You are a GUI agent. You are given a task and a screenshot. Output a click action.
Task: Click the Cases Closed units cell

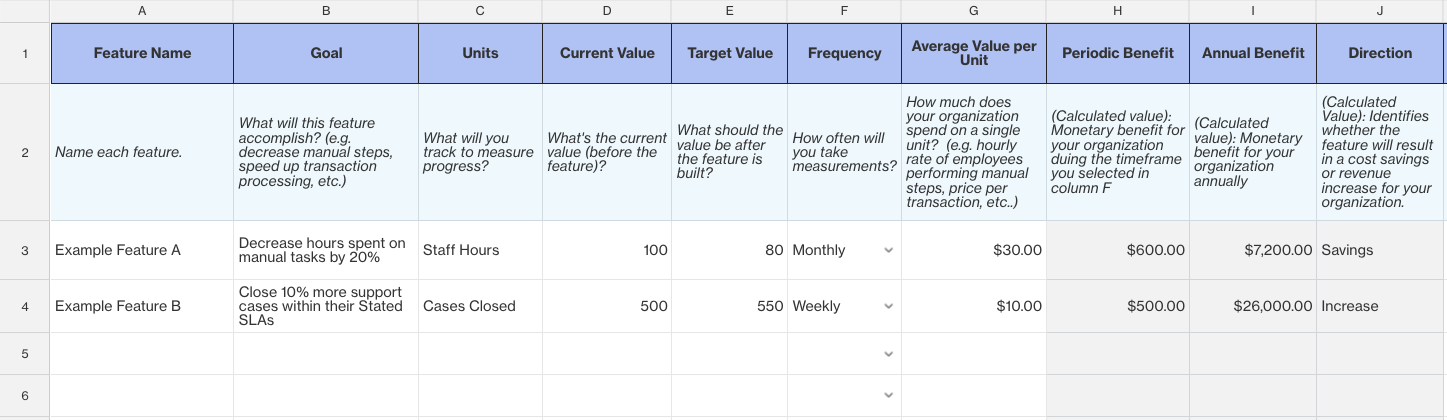480,306
